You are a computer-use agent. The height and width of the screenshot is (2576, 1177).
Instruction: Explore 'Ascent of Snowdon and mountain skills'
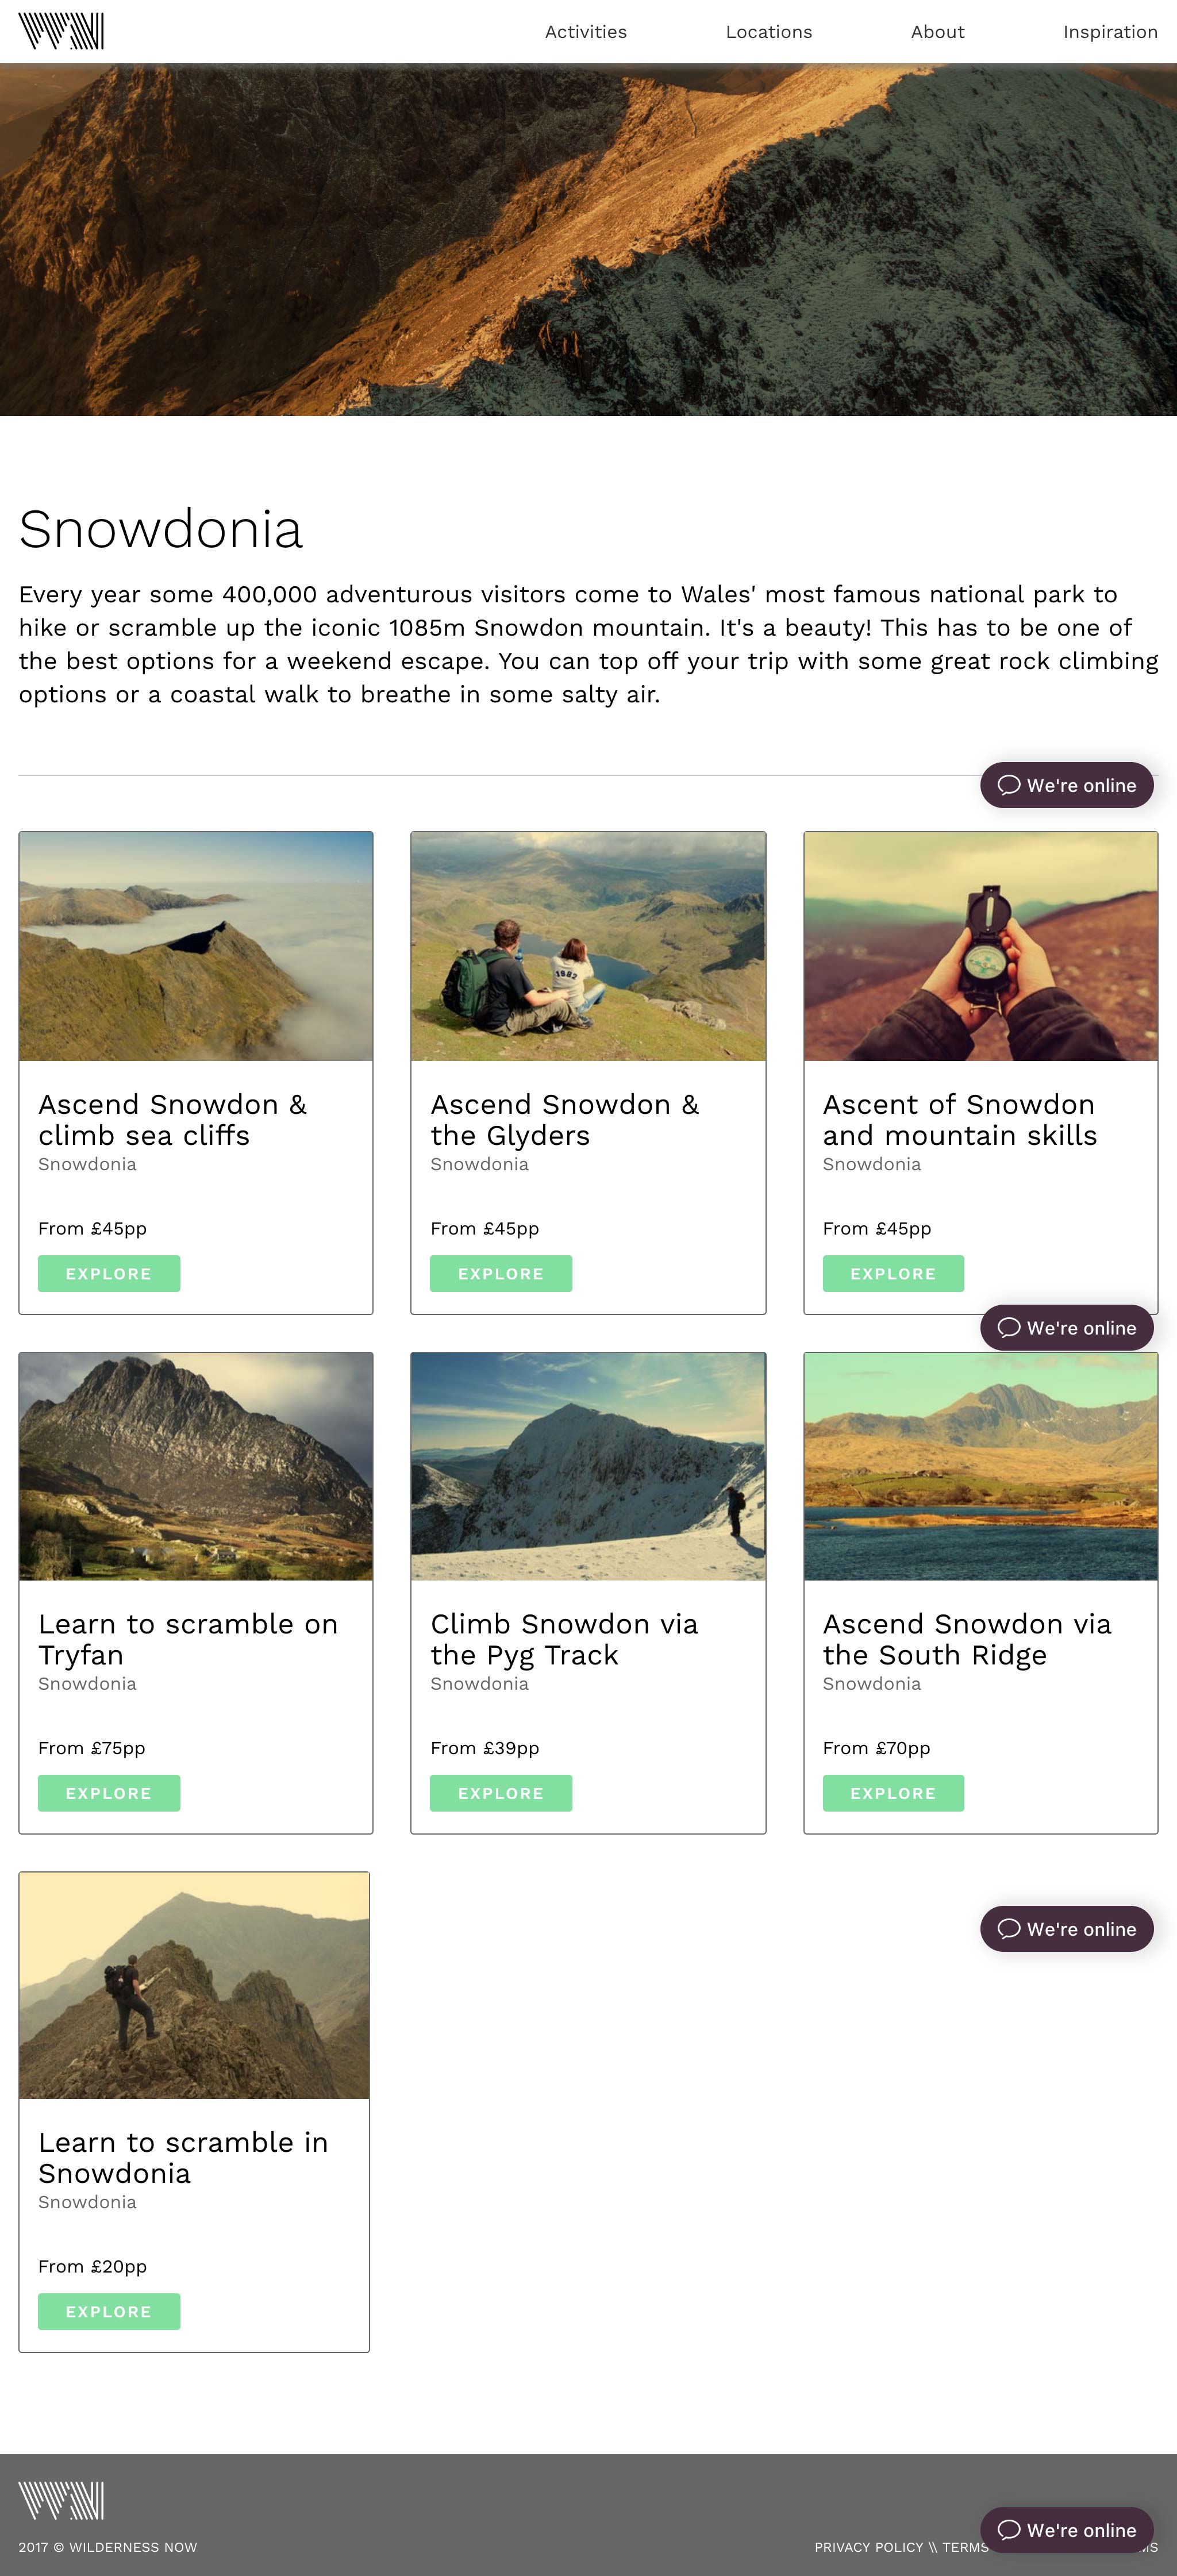point(893,1273)
